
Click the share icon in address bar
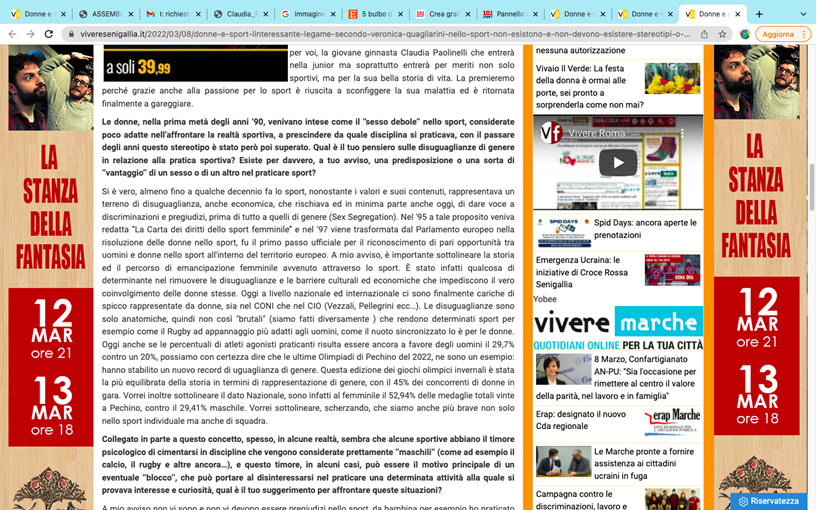pos(704,34)
